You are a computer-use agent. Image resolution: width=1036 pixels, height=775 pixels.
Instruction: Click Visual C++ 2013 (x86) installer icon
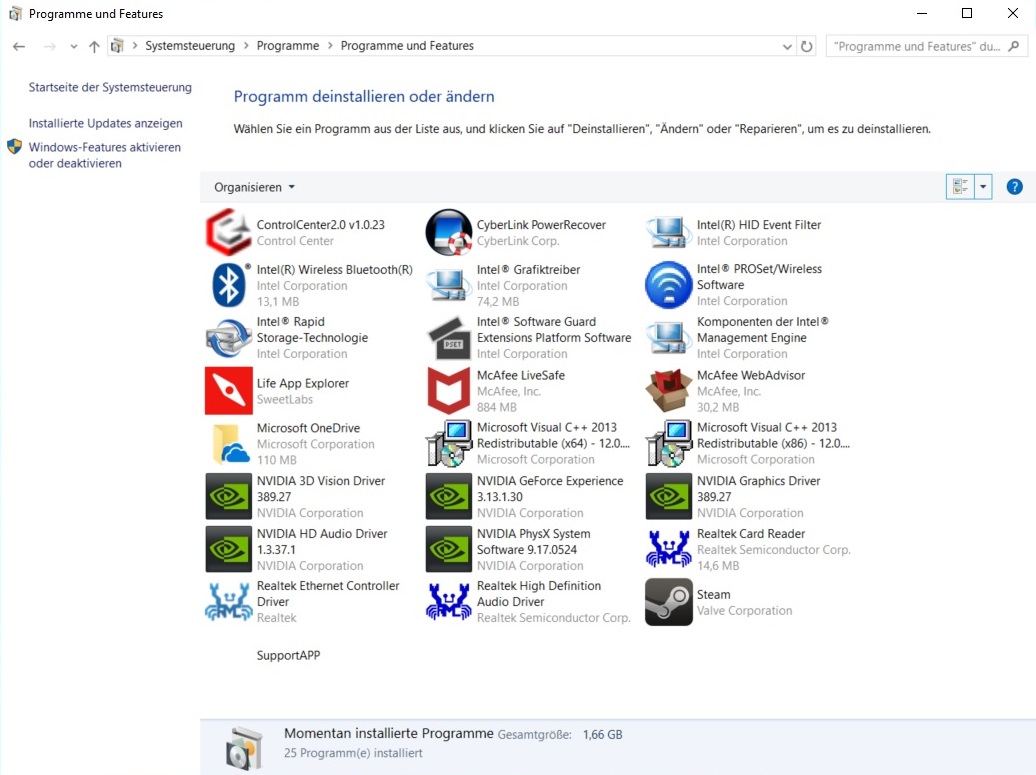point(669,443)
